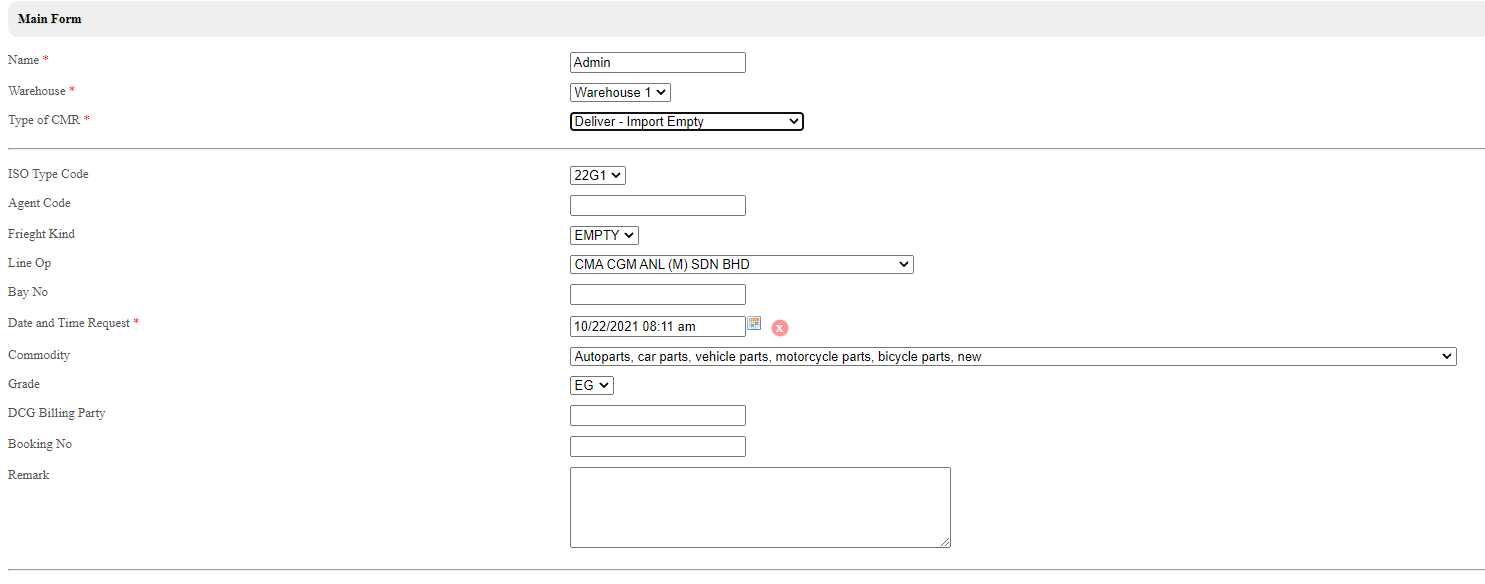
Task: Expand the Commodity dropdown list
Action: coord(1012,356)
